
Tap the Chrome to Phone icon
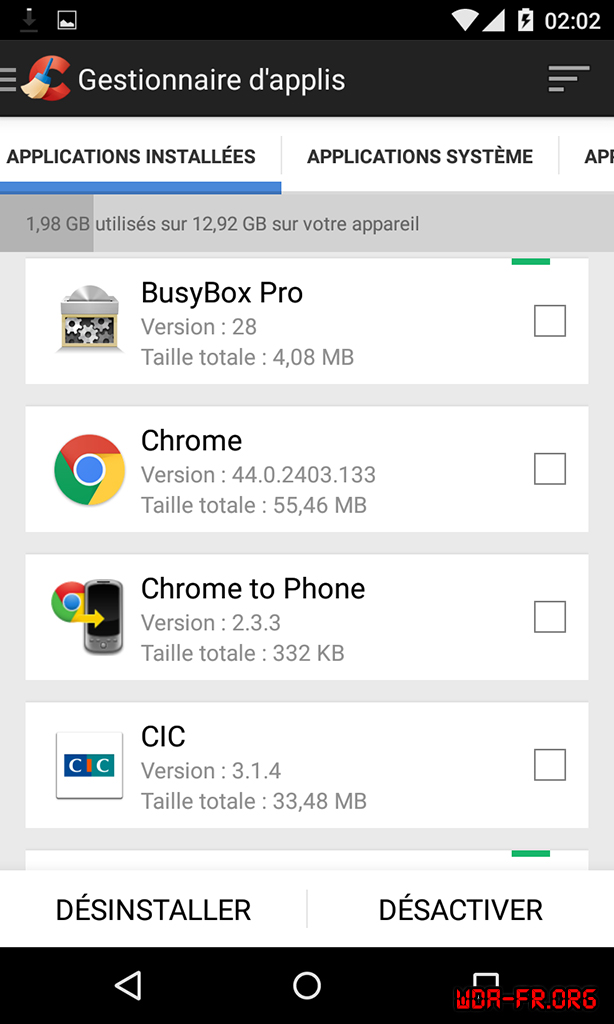pyautogui.click(x=88, y=617)
